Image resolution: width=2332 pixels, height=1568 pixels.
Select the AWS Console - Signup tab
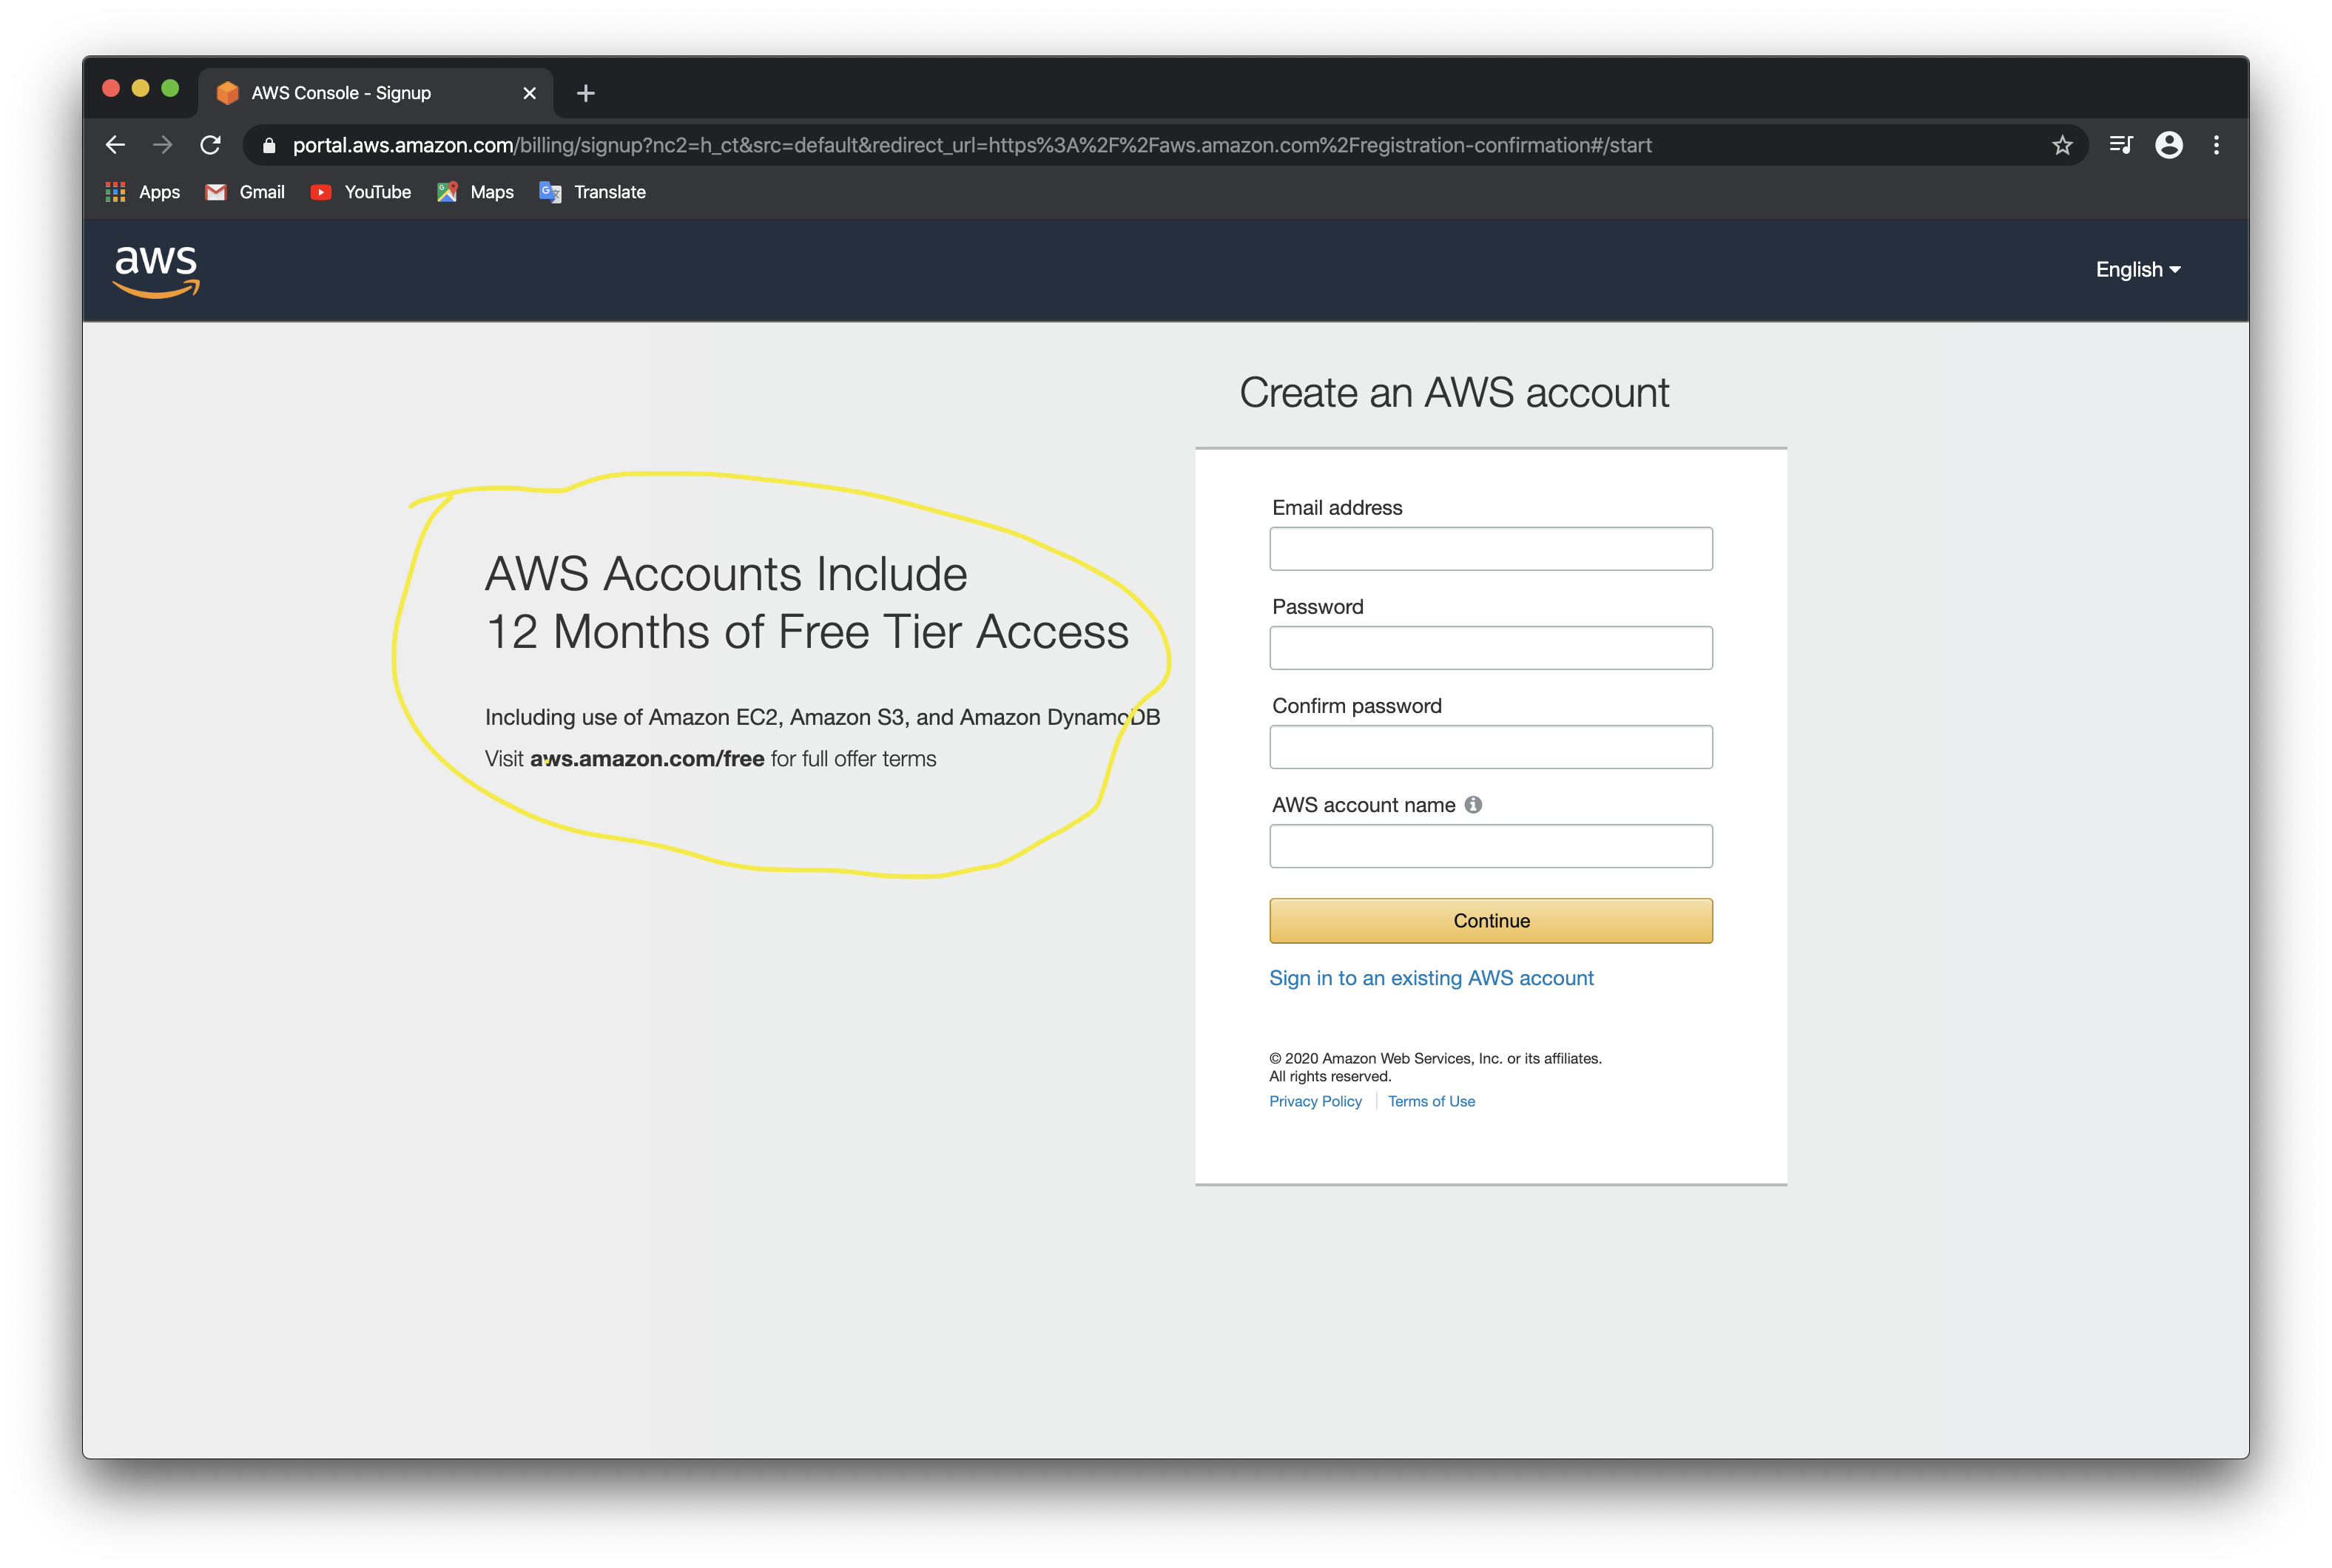pyautogui.click(x=376, y=93)
